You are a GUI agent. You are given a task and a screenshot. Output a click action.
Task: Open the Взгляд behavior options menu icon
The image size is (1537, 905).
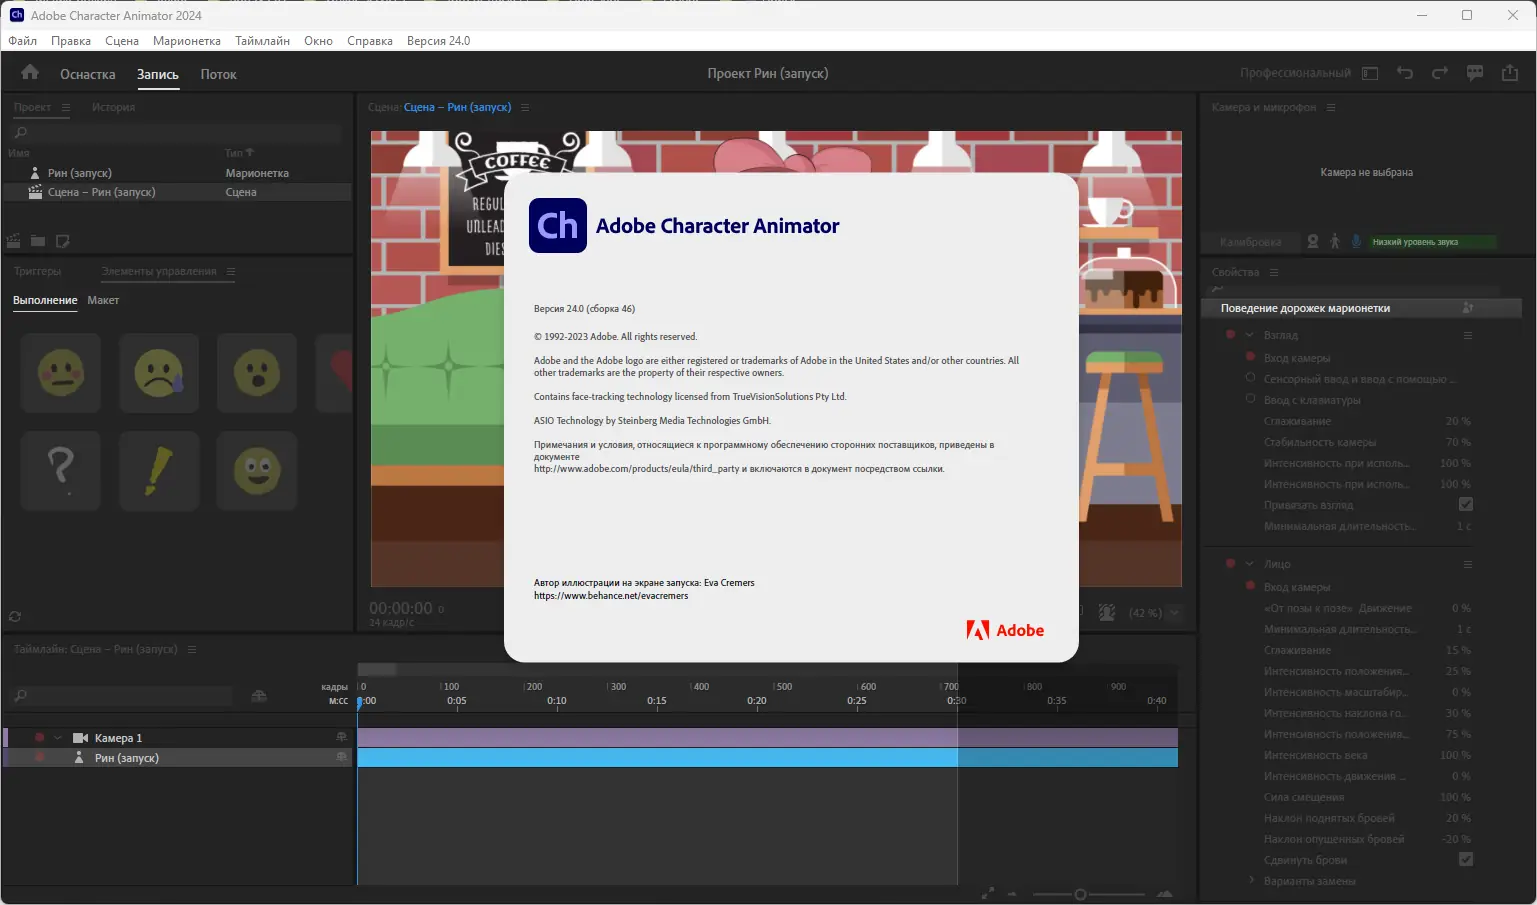[x=1468, y=335]
